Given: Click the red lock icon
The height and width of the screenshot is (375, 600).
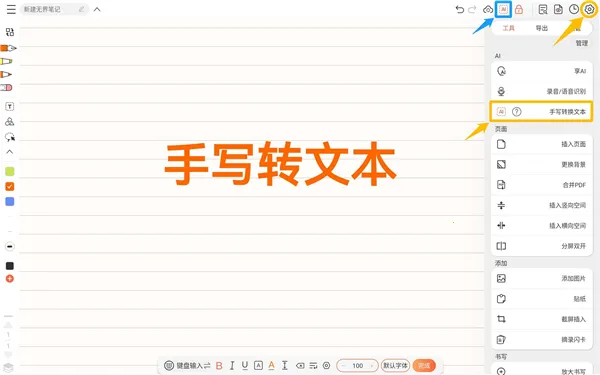Looking at the screenshot, I should pos(519,10).
